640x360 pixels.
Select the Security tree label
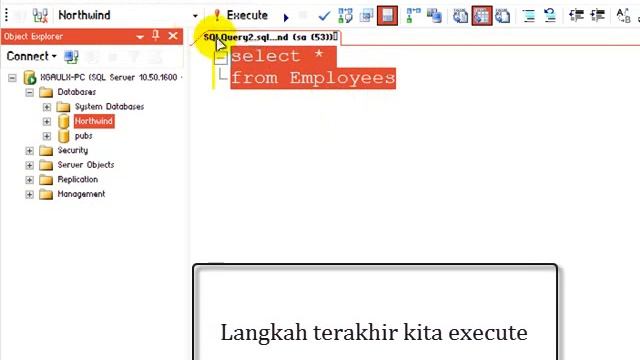click(73, 150)
